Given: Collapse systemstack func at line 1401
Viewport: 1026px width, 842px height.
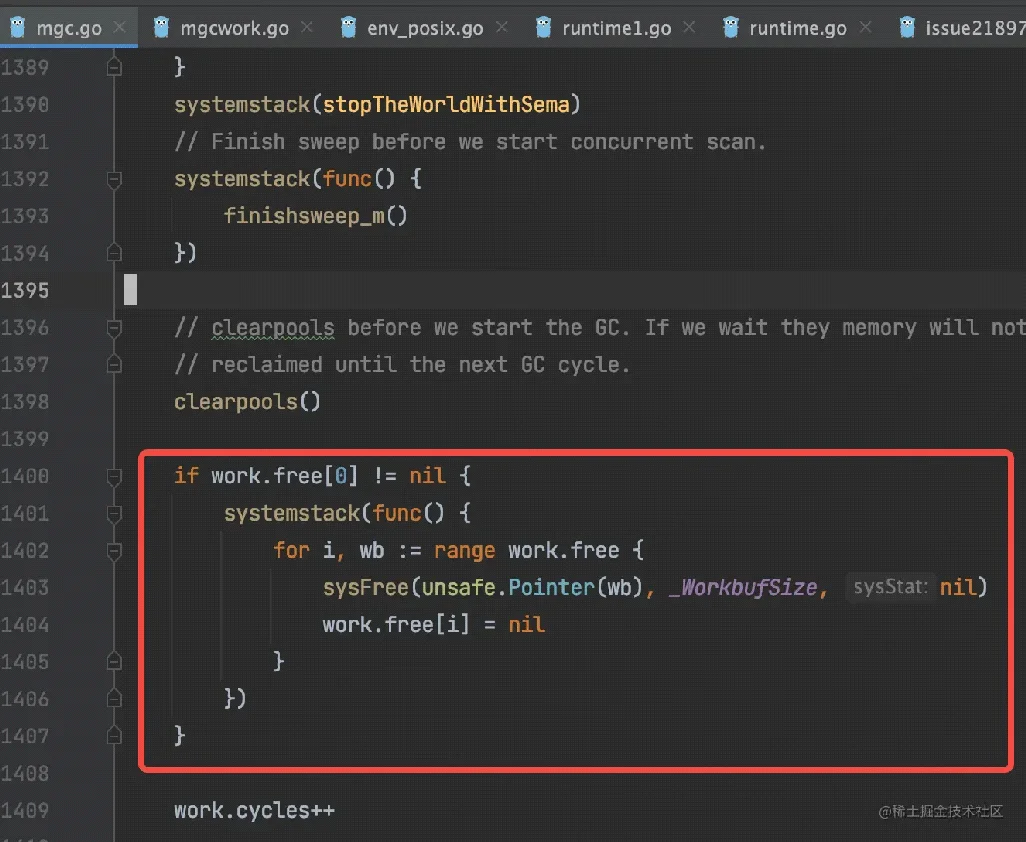Looking at the screenshot, I should pyautogui.click(x=114, y=514).
